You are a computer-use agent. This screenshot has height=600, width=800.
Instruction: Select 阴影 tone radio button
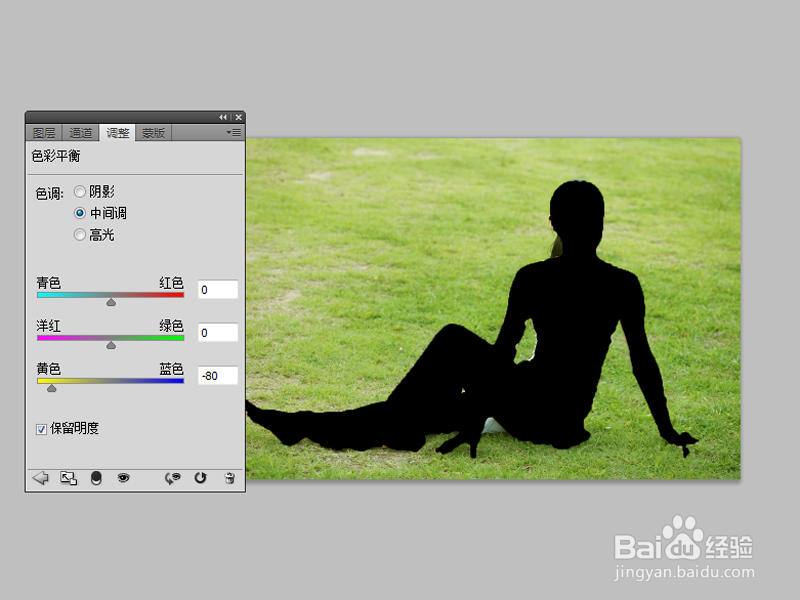pos(80,192)
